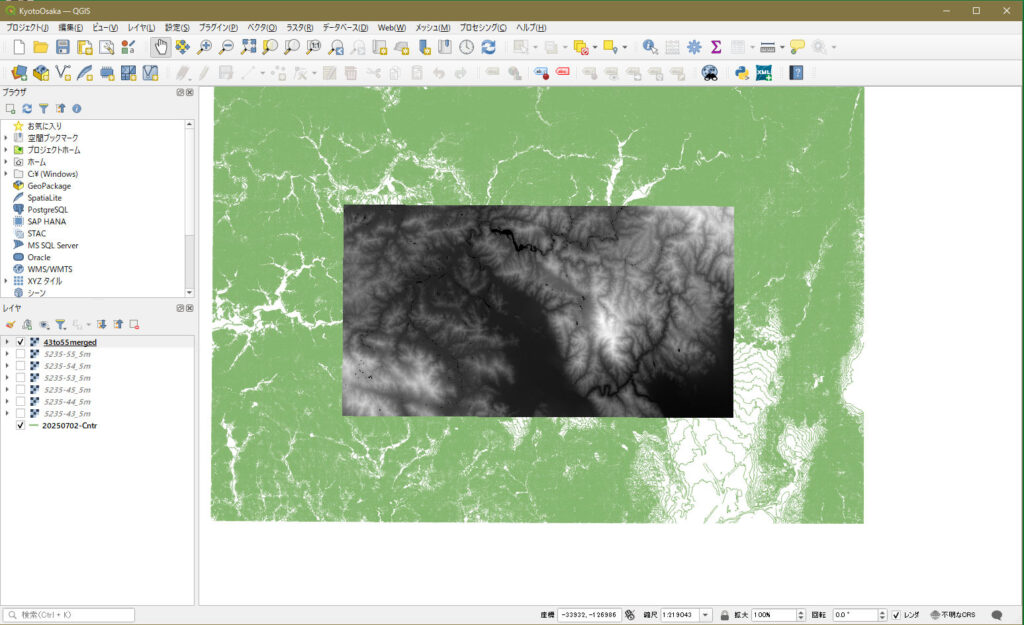This screenshot has width=1024, height=625.
Task: Open the Processing Toolbox gear icon
Action: point(694,47)
